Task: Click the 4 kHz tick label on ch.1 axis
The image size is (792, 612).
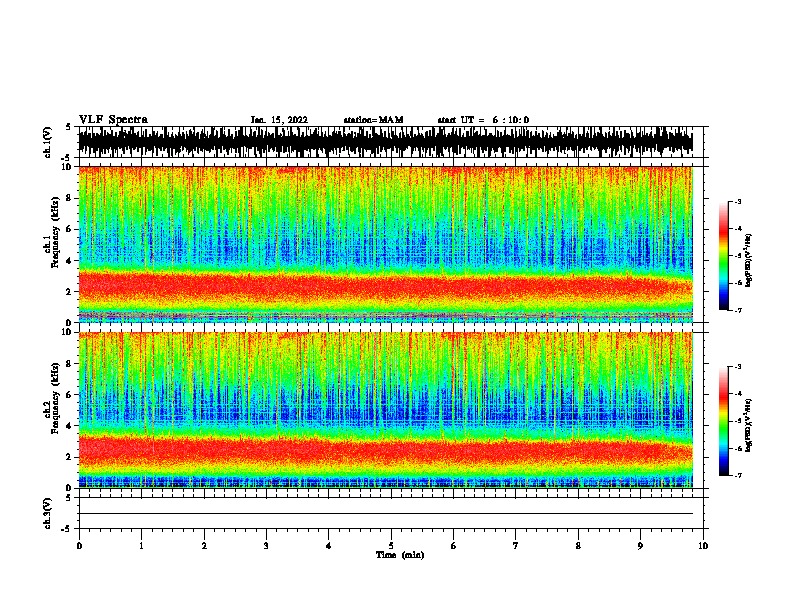Action: pos(70,261)
